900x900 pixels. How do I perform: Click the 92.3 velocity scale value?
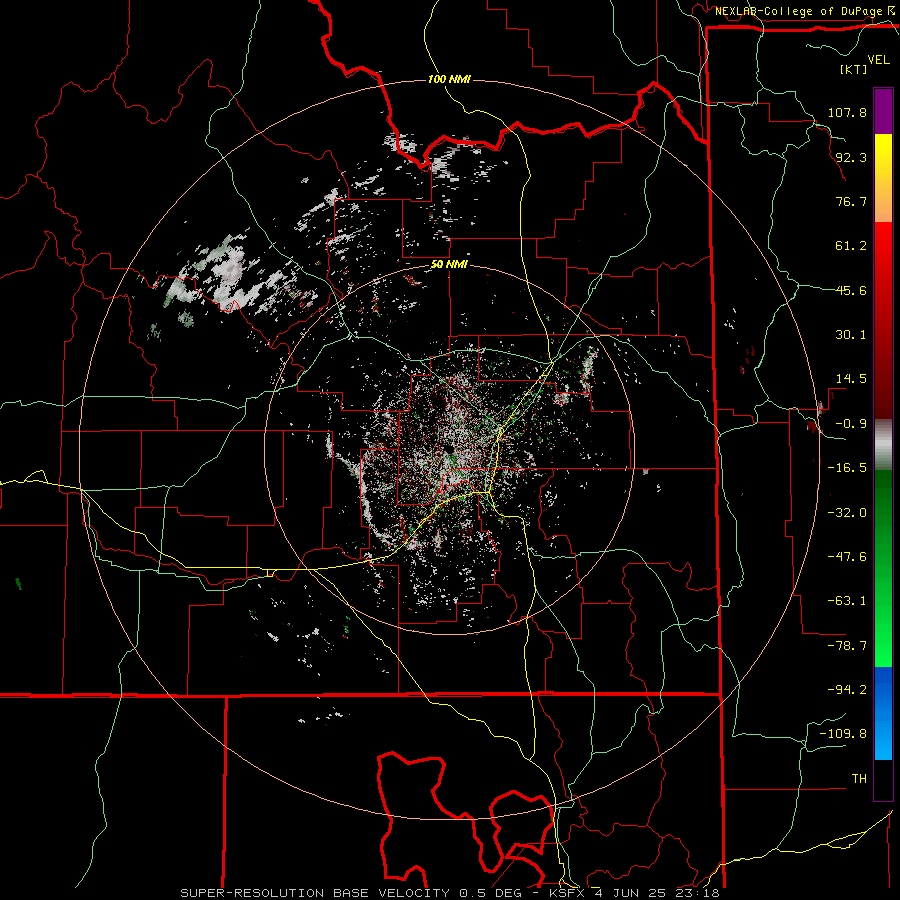tap(851, 157)
